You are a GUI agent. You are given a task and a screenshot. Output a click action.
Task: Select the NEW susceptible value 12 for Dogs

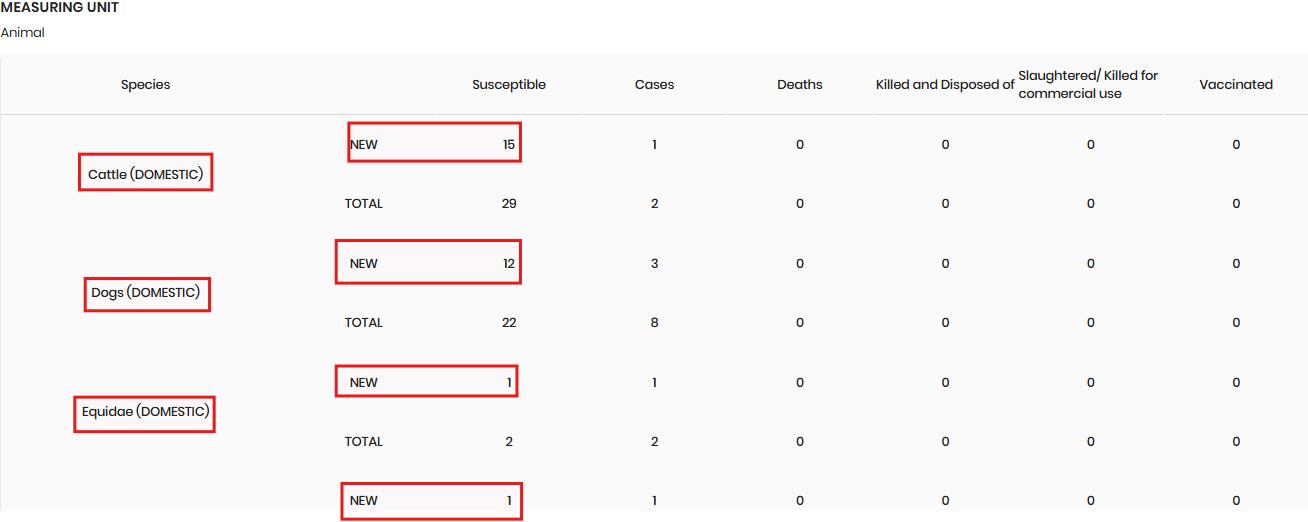click(508, 264)
